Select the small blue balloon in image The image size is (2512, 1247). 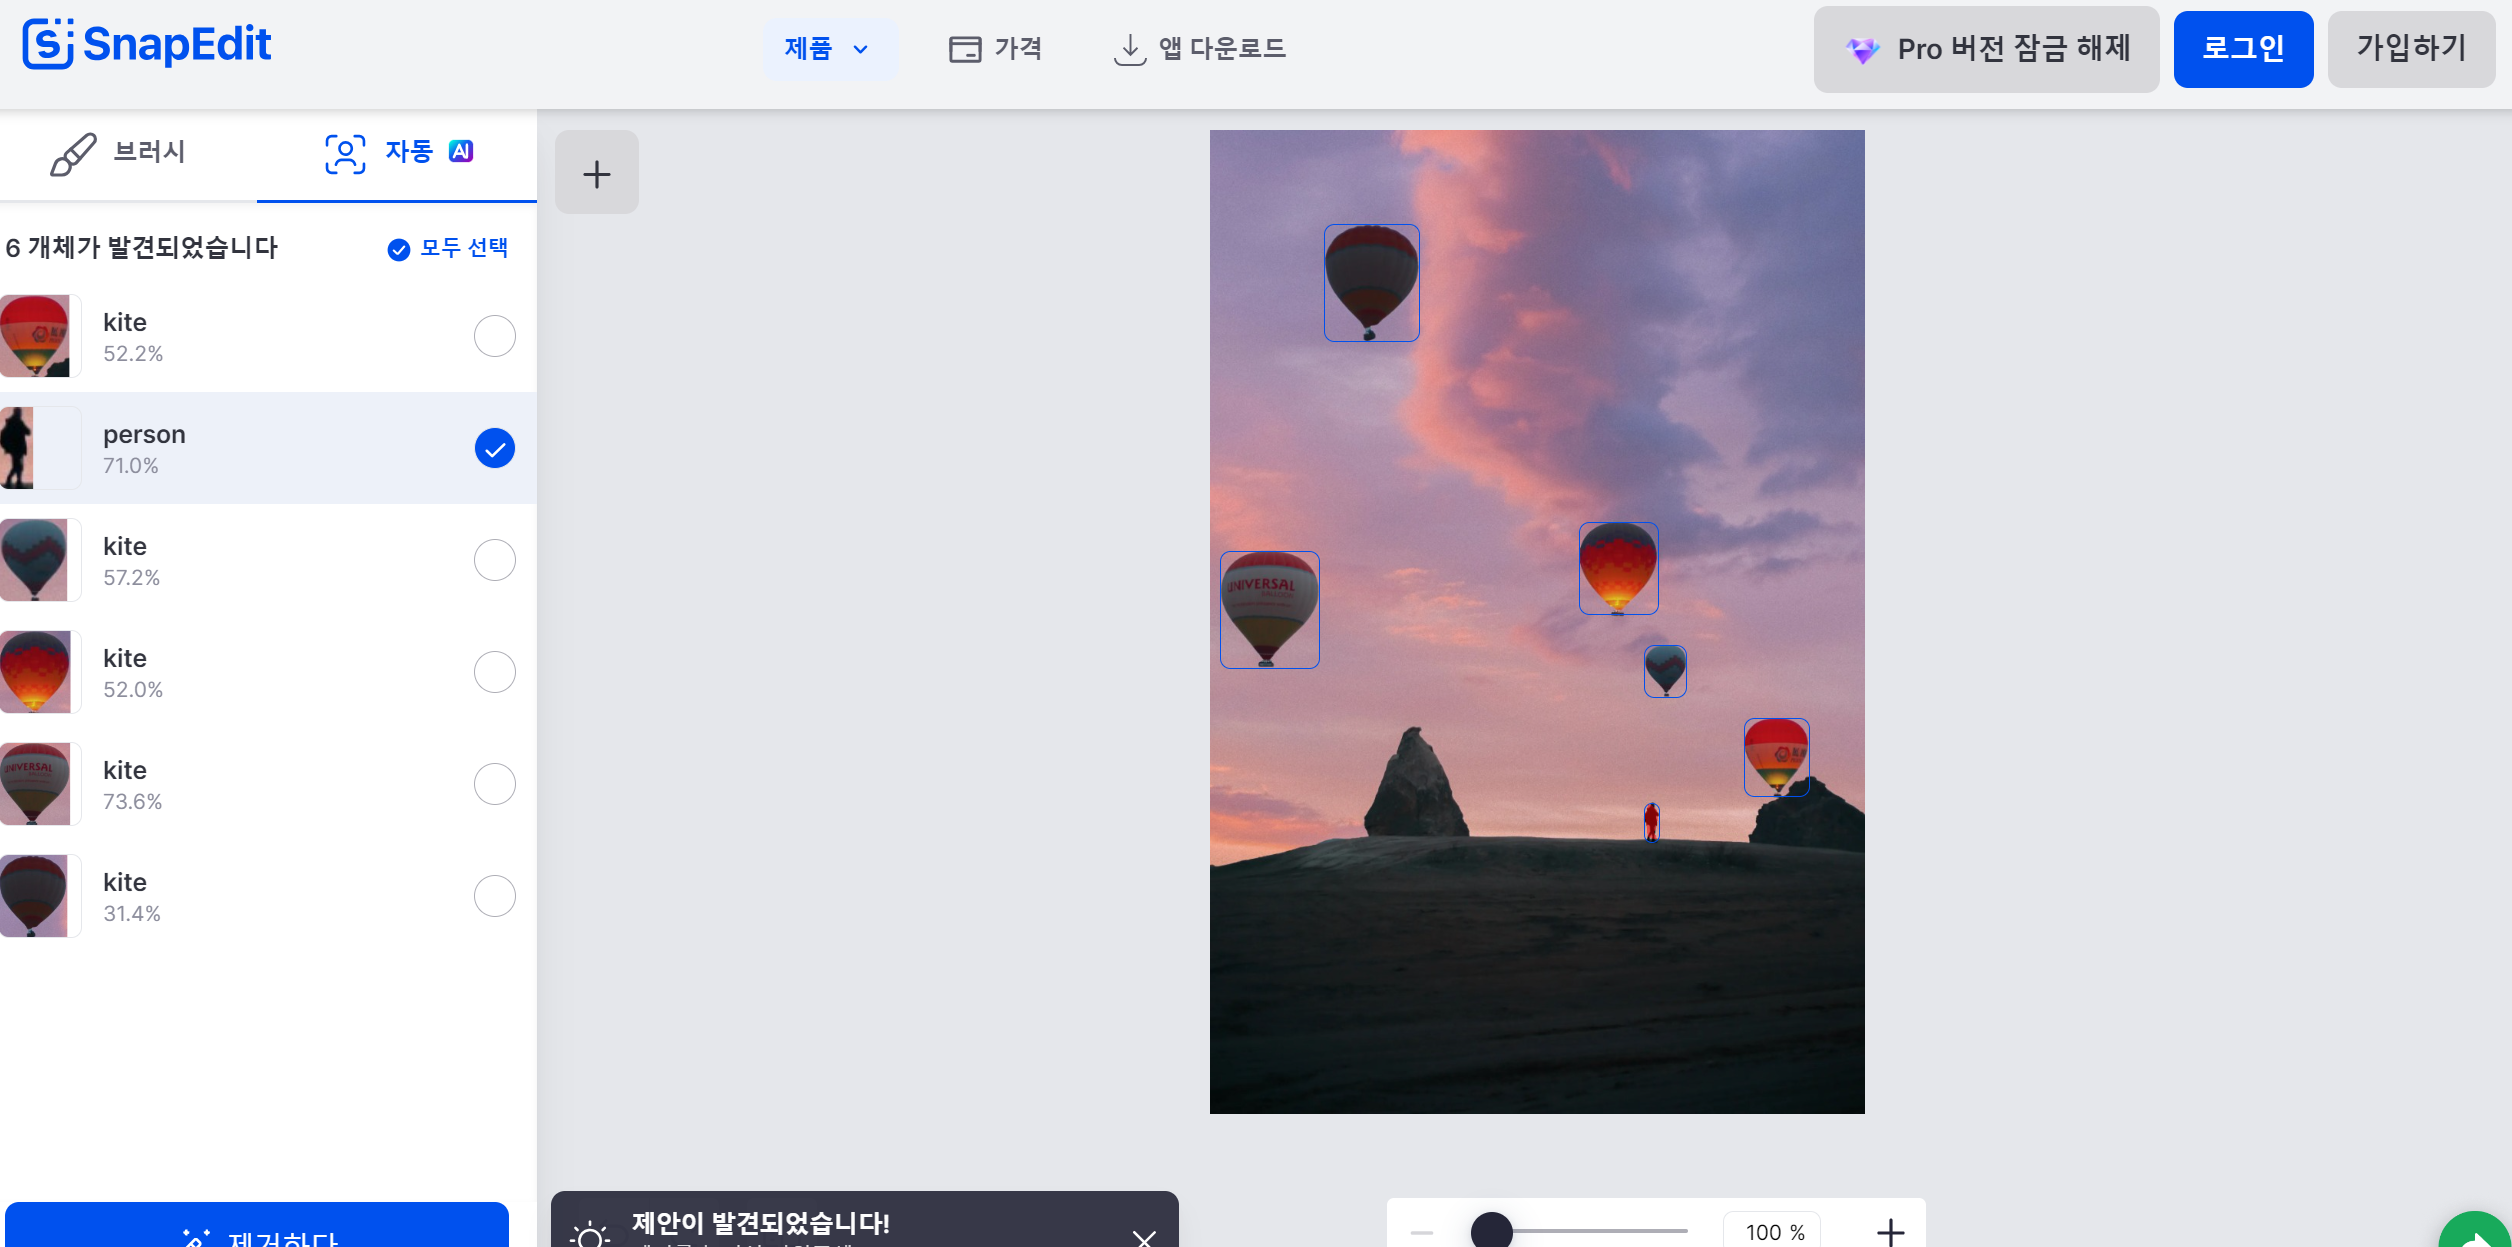pyautogui.click(x=1665, y=671)
